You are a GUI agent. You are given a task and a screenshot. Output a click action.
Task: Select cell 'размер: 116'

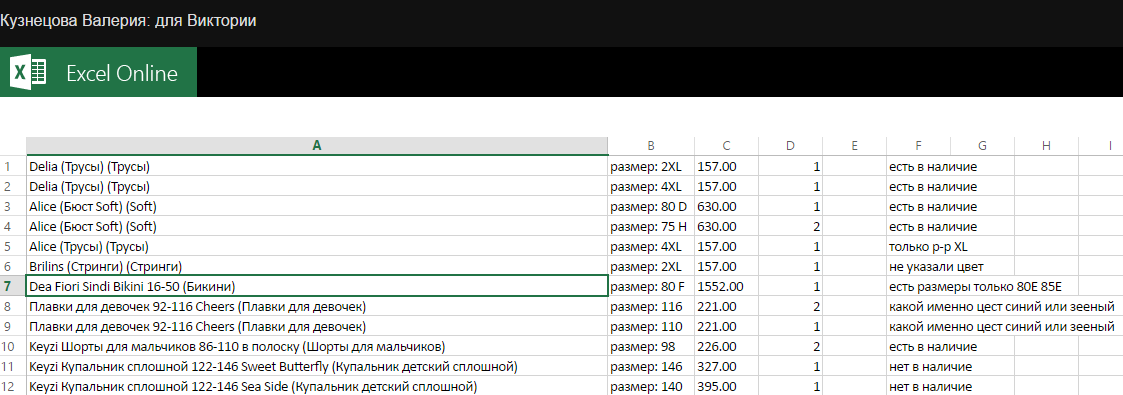tap(651, 307)
